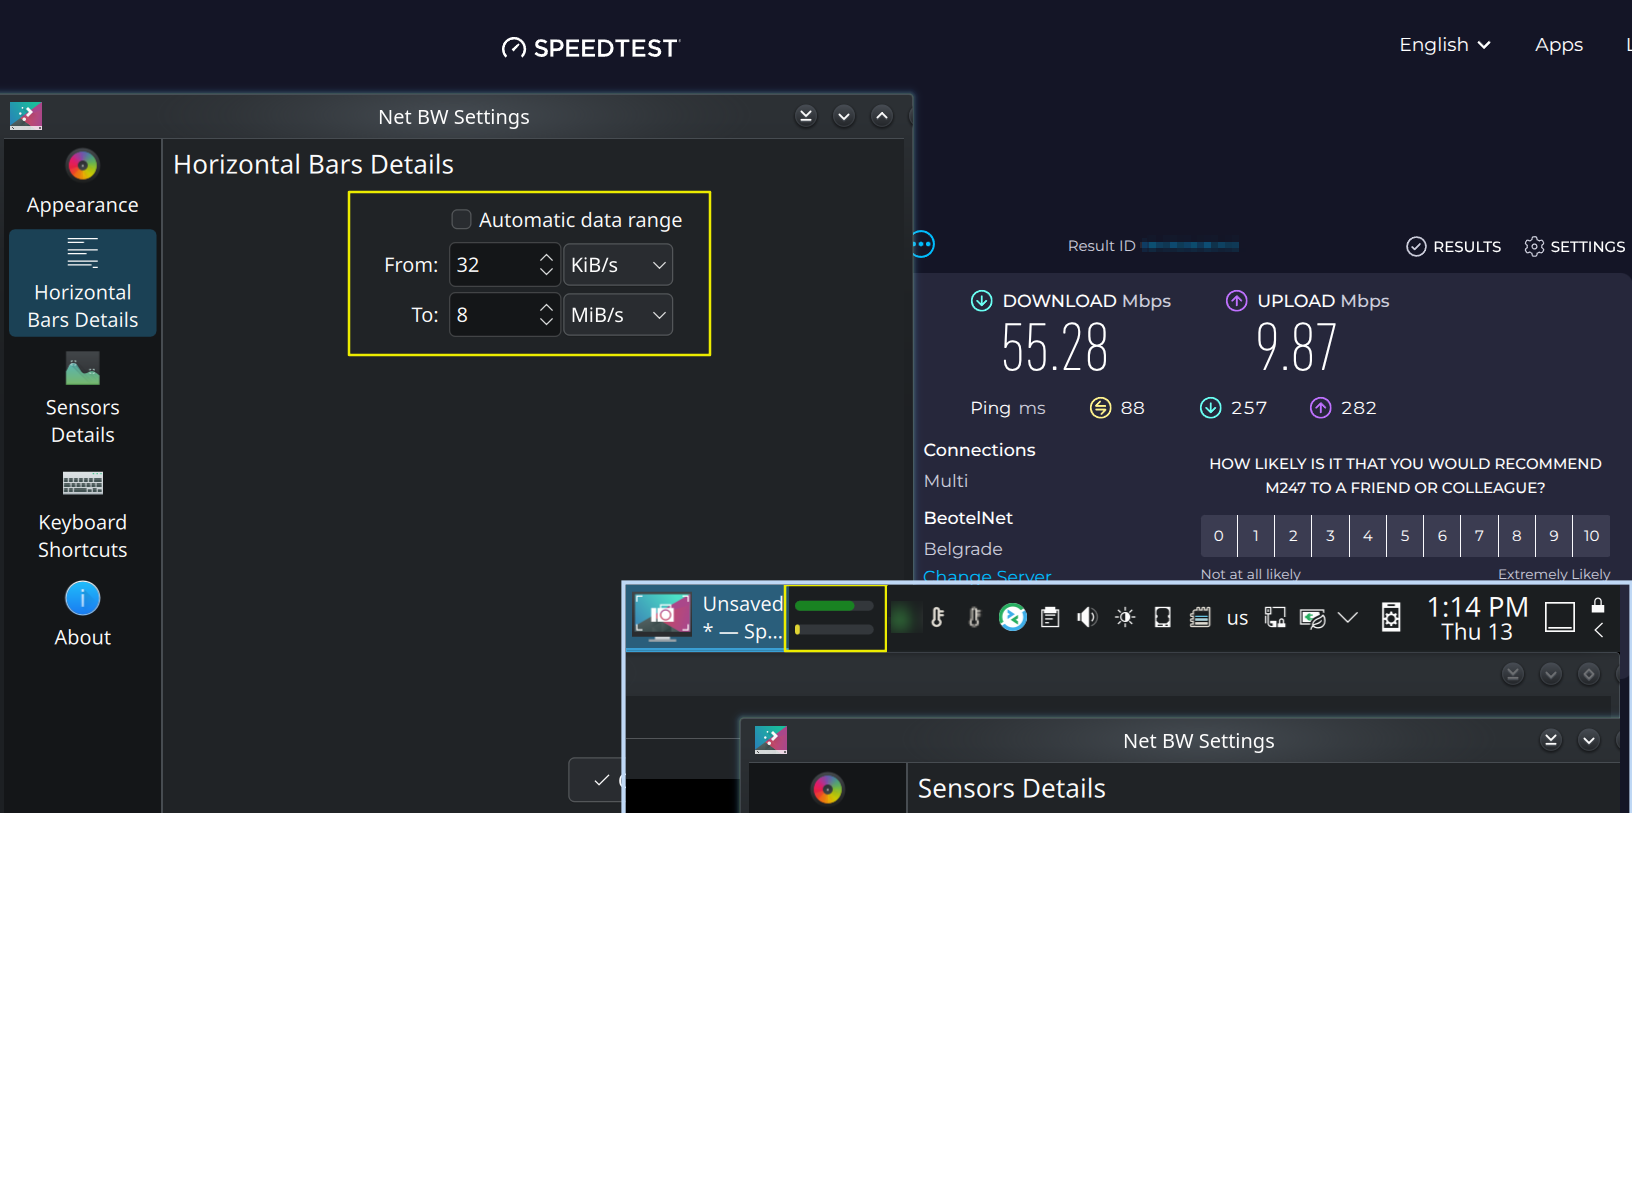View Speedtest RESULTS
The image size is (1632, 1200).
click(x=1453, y=247)
